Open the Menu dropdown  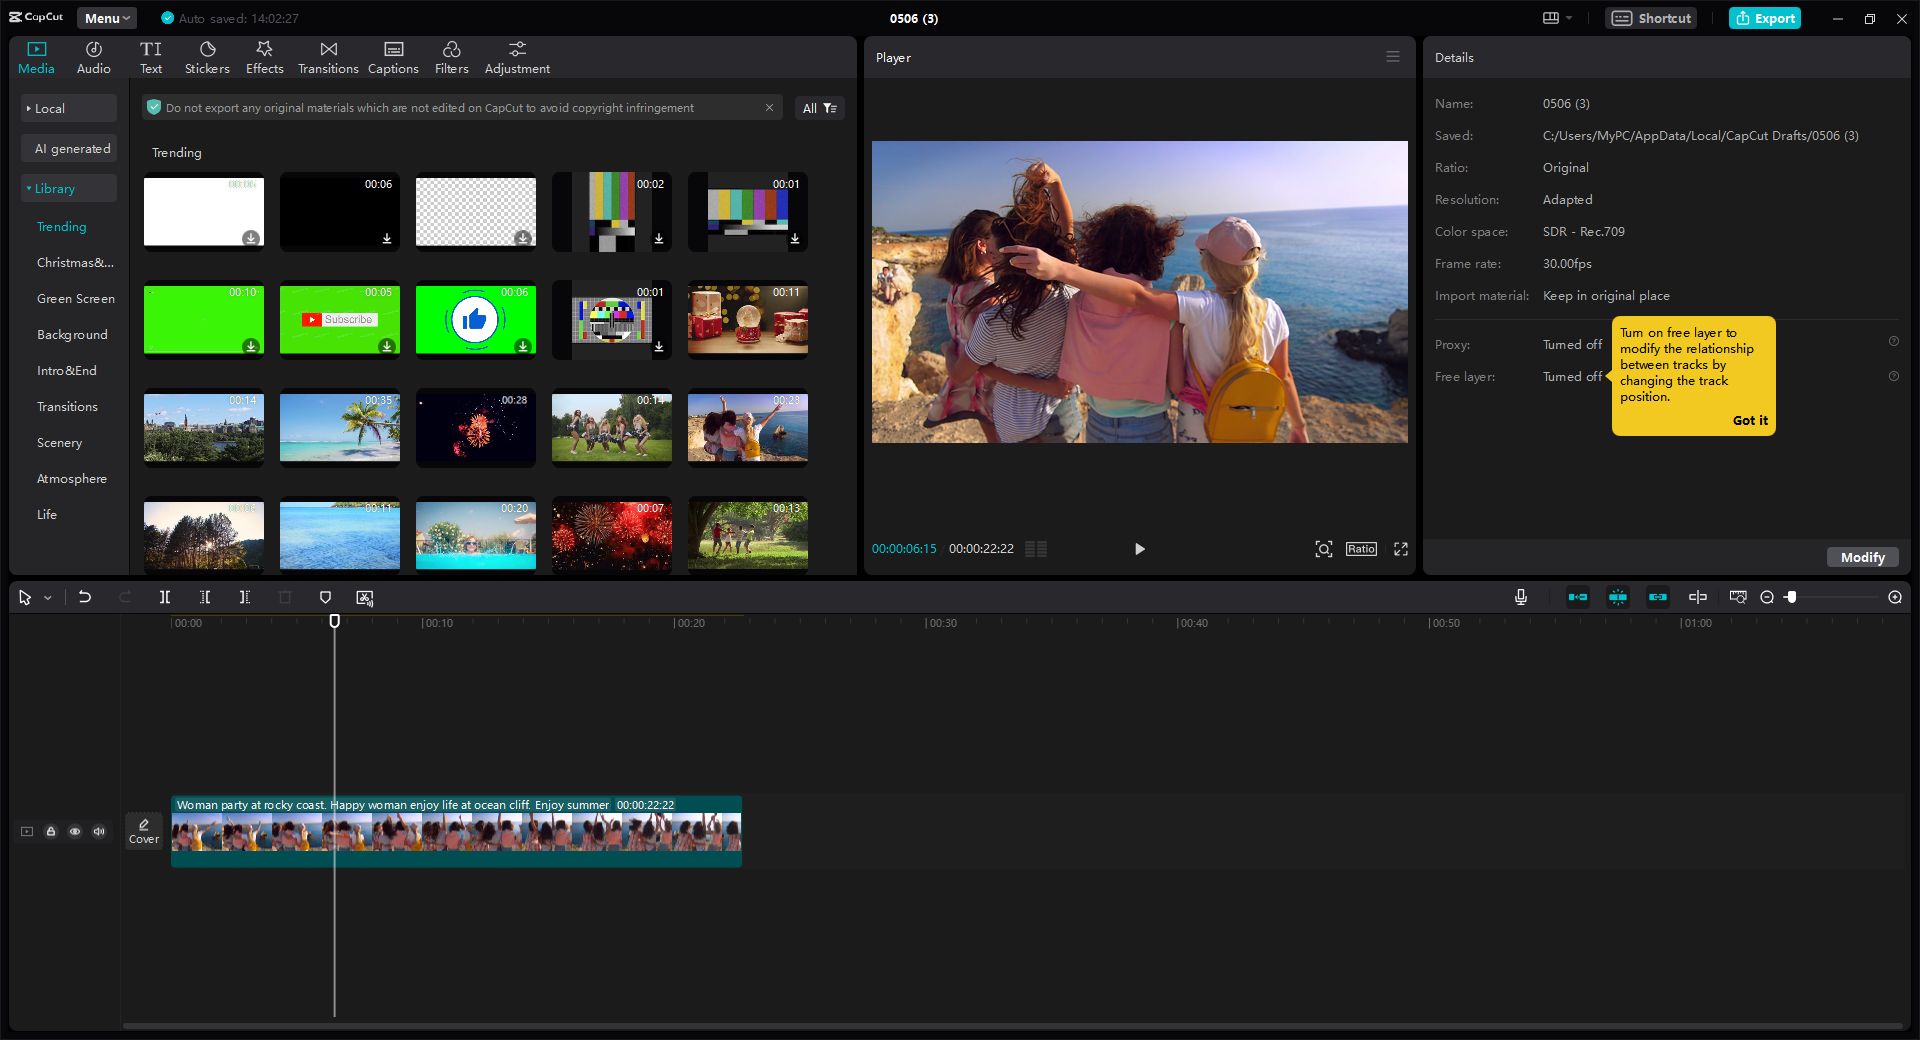106,18
